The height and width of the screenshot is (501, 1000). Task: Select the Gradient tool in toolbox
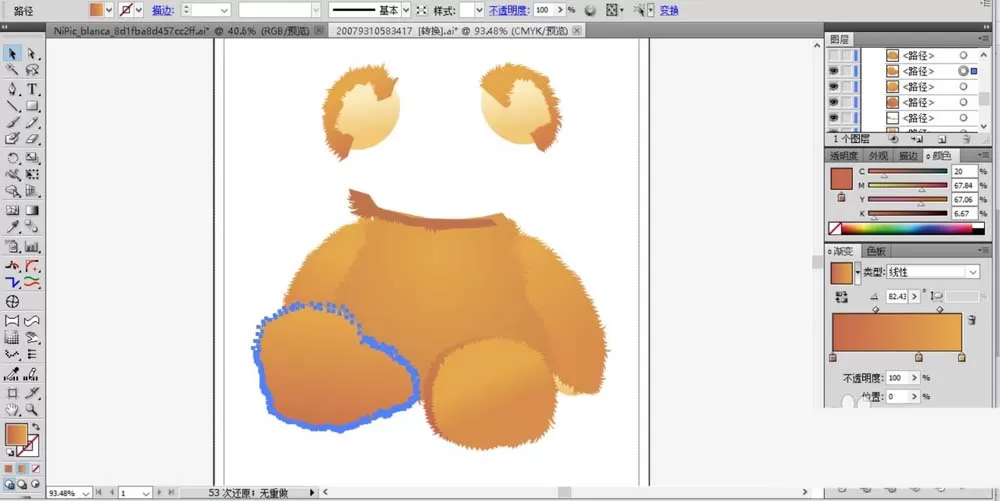coord(32,210)
